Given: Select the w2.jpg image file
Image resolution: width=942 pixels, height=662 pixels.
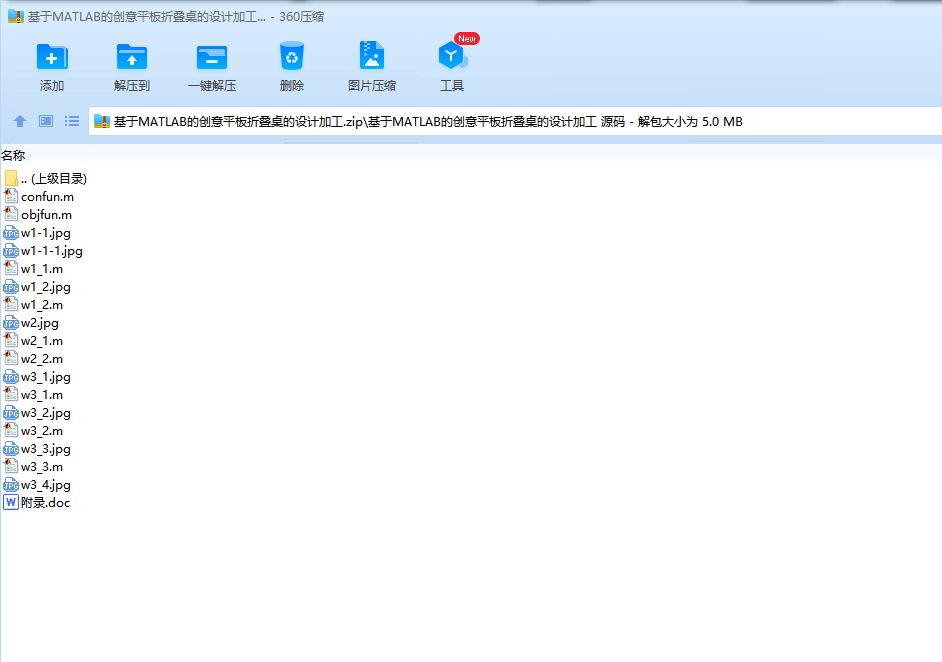Looking at the screenshot, I should click(31, 323).
